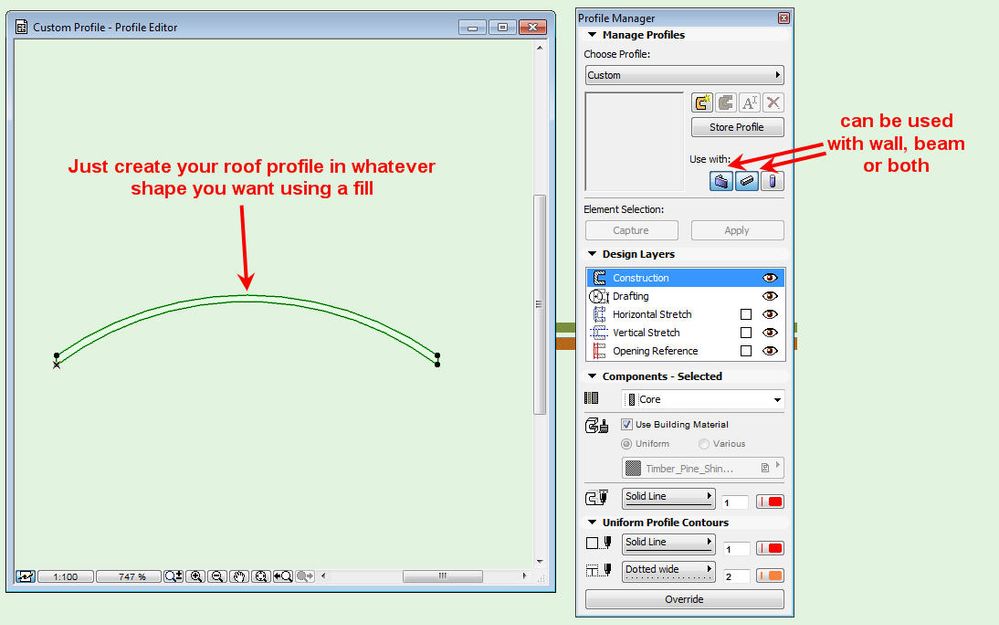This screenshot has width=999, height=625.
Task: Click the component contour line pen icon
Action: point(597,498)
